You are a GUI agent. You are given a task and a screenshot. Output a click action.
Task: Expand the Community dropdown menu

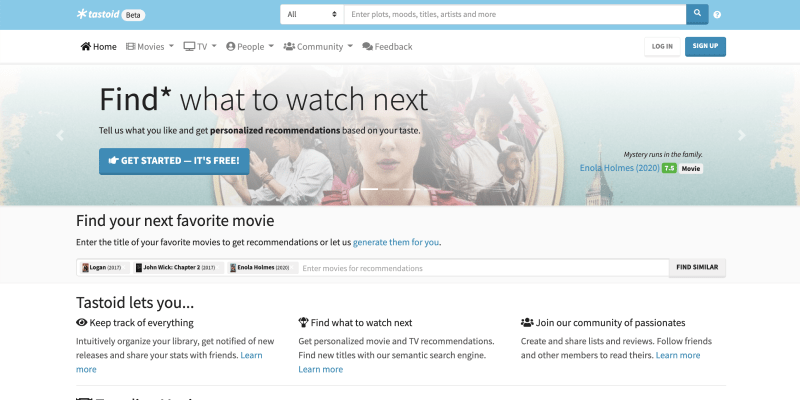click(x=318, y=46)
